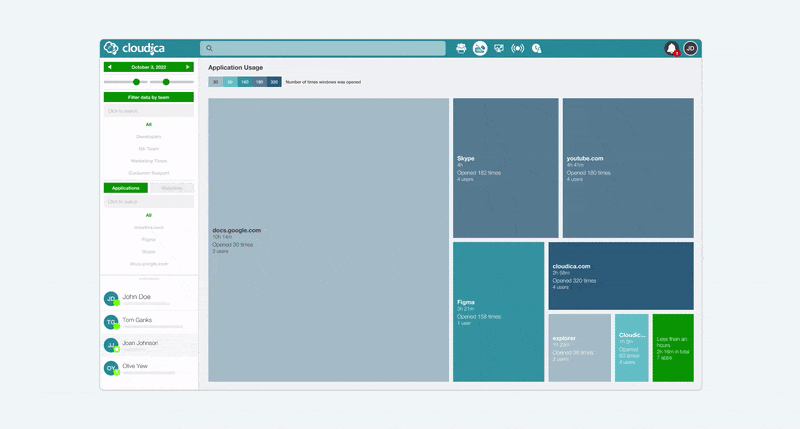Click the right time range slider handle
This screenshot has height=429, width=800.
pos(166,82)
